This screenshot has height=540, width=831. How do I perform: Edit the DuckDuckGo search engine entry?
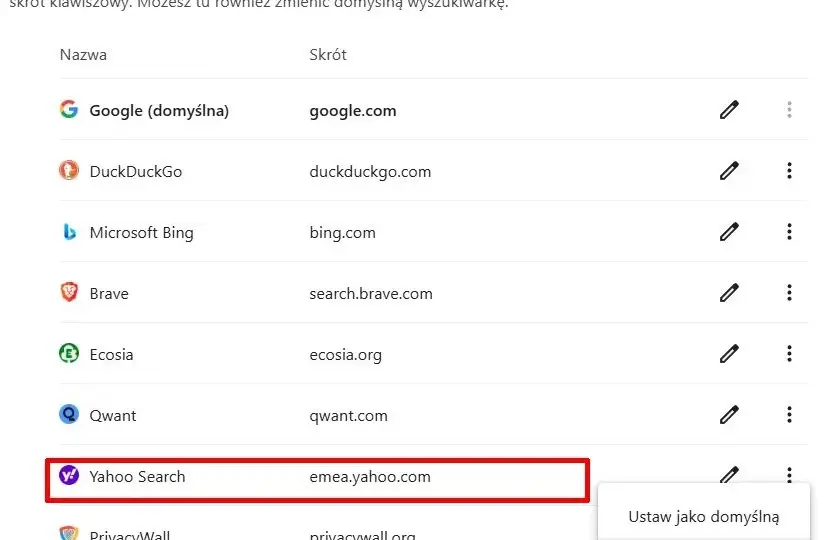click(729, 171)
